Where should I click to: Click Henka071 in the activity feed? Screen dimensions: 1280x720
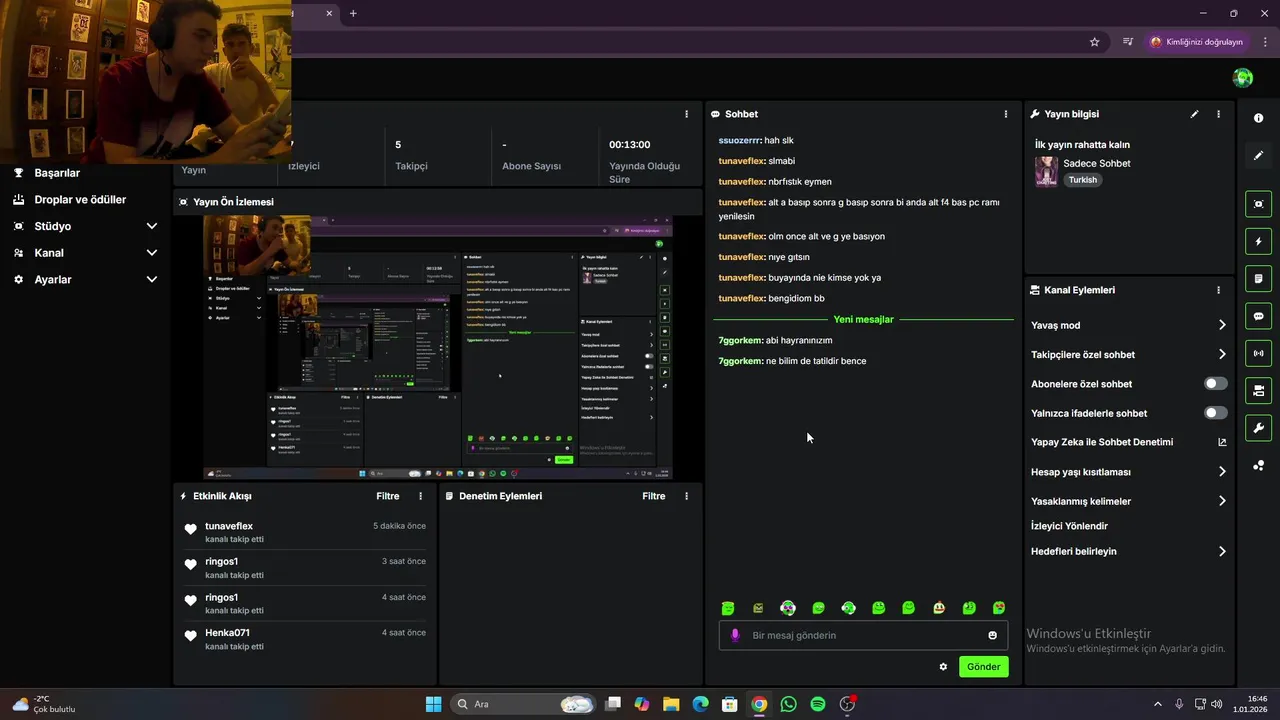[228, 633]
